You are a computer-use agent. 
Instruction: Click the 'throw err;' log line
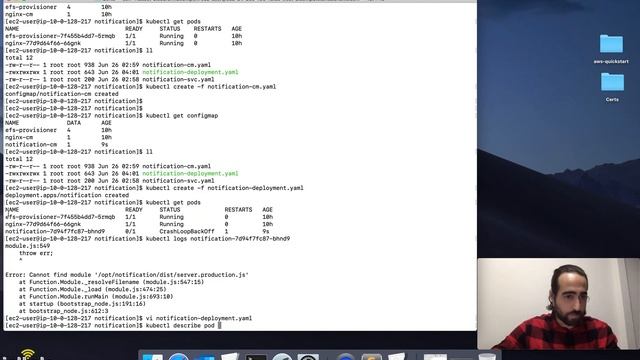pyautogui.click(x=36, y=253)
